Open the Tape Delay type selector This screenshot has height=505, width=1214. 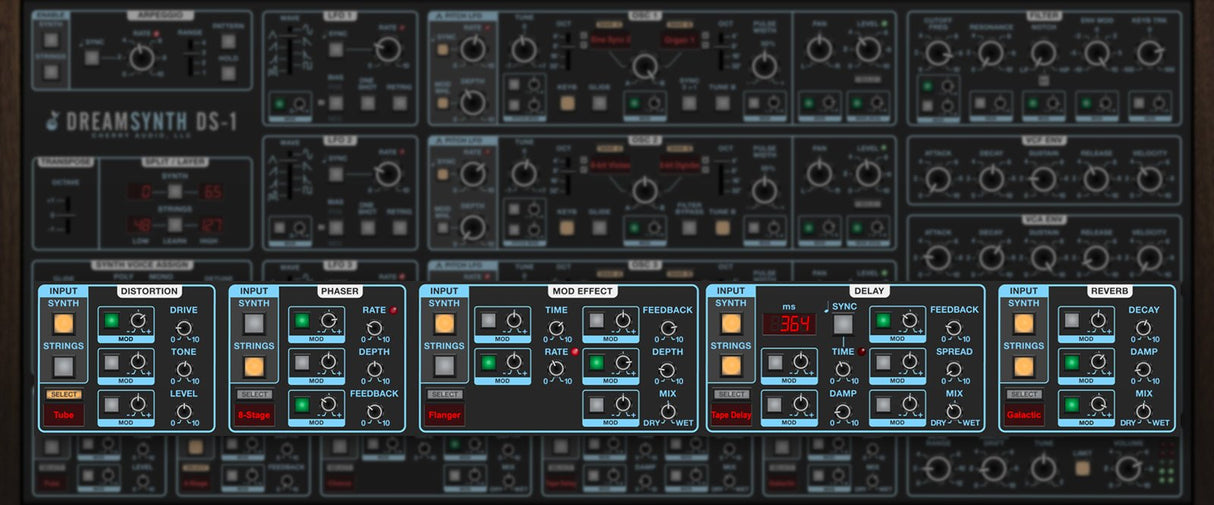click(731, 415)
